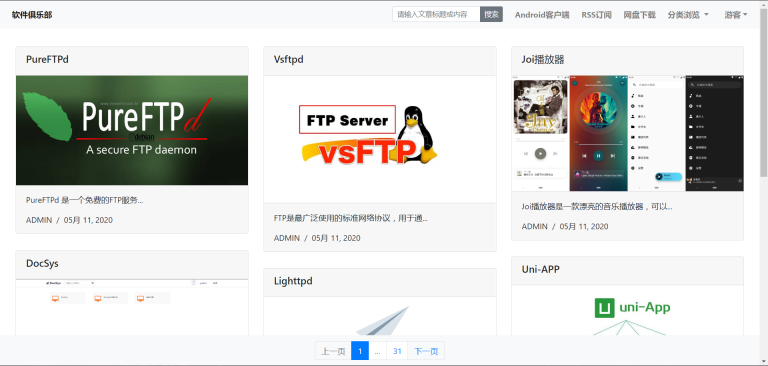The image size is (768, 366).
Task: Select the Joi播放器 ADMIN date line
Action: [x=565, y=226]
